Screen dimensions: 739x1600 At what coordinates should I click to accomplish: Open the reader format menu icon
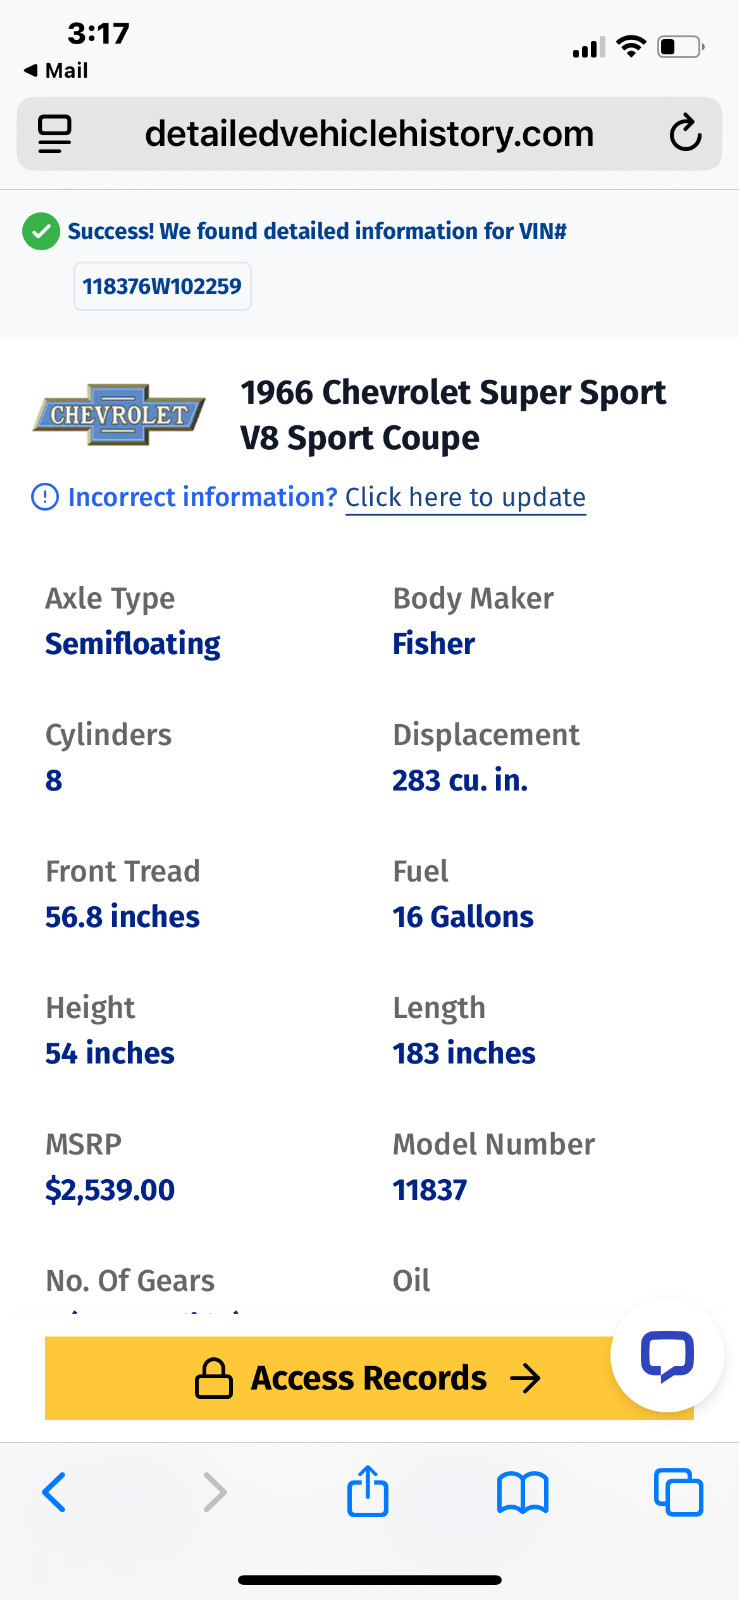click(x=55, y=134)
